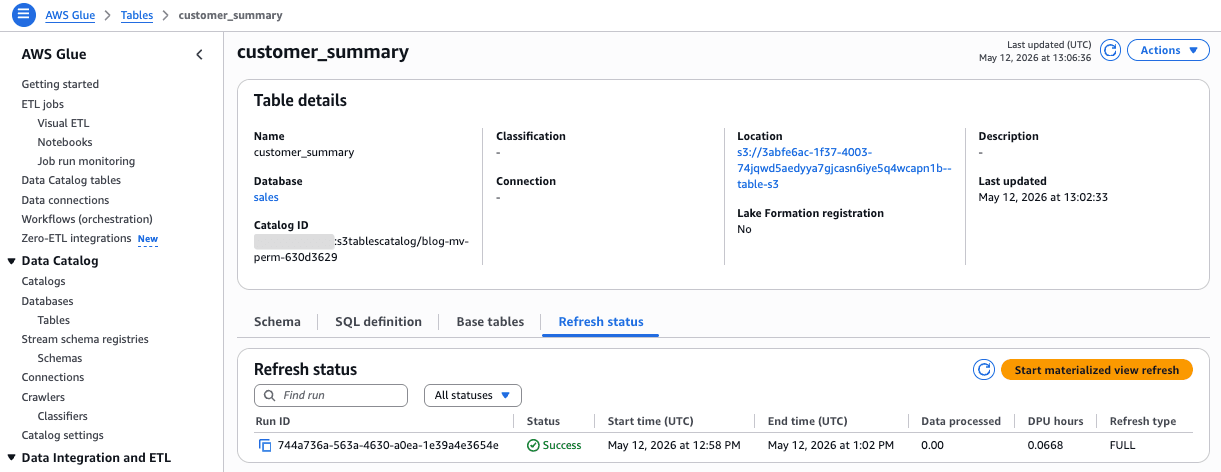Open the S3 location link
The image size is (1221, 472).
click(x=844, y=168)
